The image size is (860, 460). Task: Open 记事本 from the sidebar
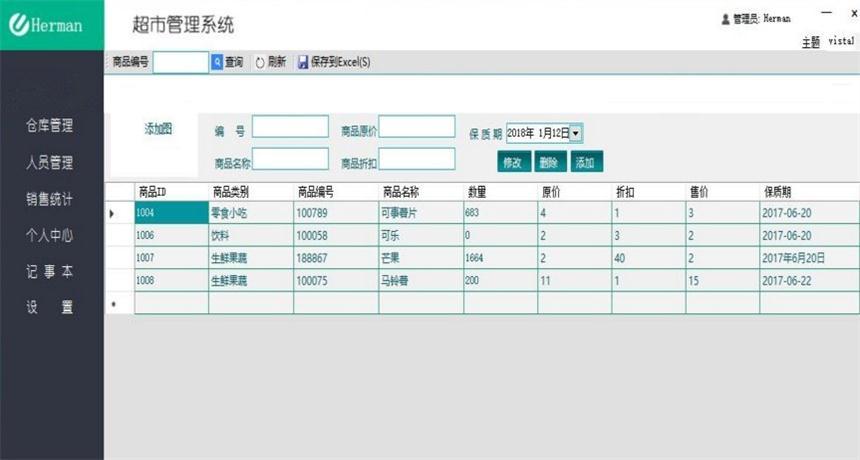tap(50, 272)
